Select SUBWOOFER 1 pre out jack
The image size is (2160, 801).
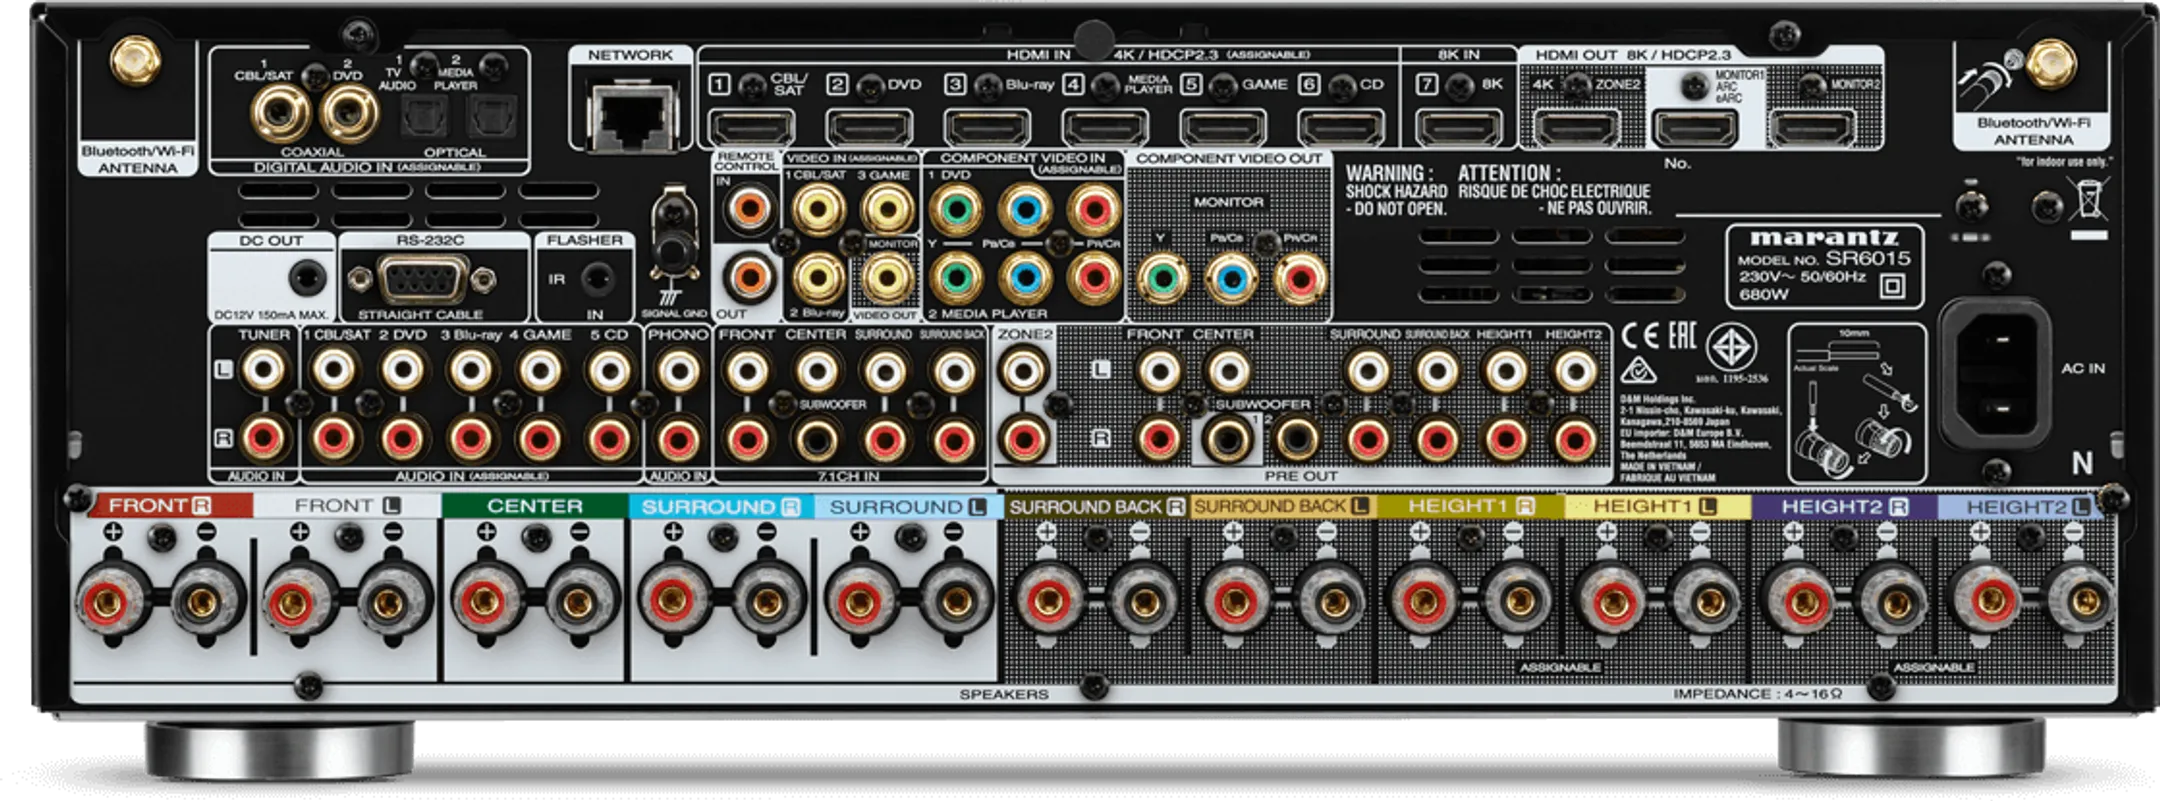[x=1228, y=438]
